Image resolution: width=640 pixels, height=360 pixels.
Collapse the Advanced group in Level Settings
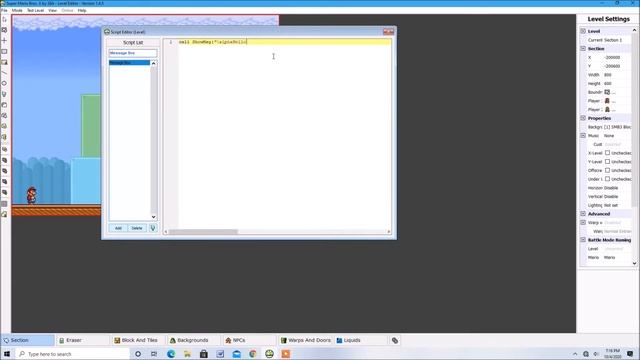583,213
